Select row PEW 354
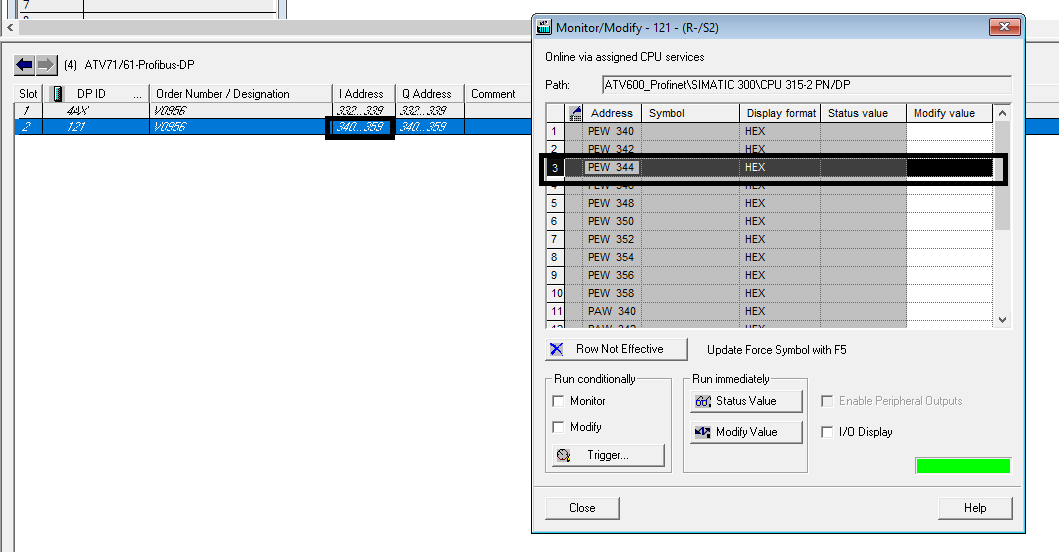 coord(769,257)
